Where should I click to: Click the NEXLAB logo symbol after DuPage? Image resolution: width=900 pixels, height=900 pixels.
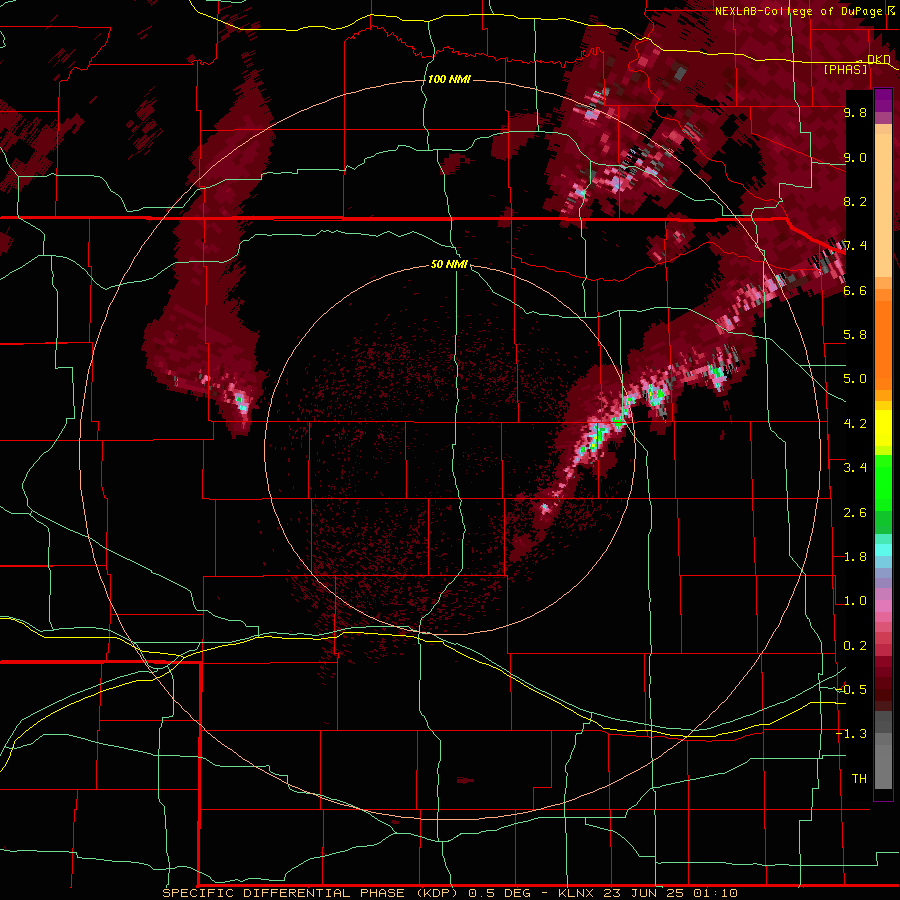pos(890,10)
